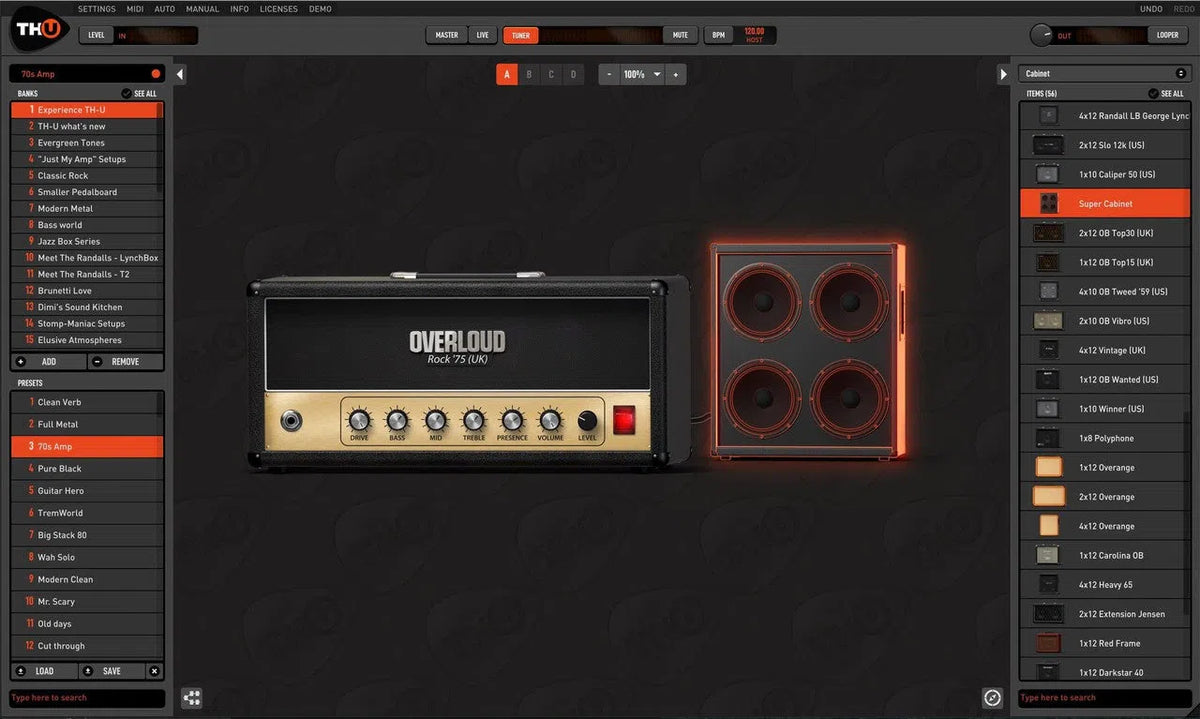Collapse the left panel with its arrow chevron
Screen dimensions: 1200x719
click(x=180, y=73)
